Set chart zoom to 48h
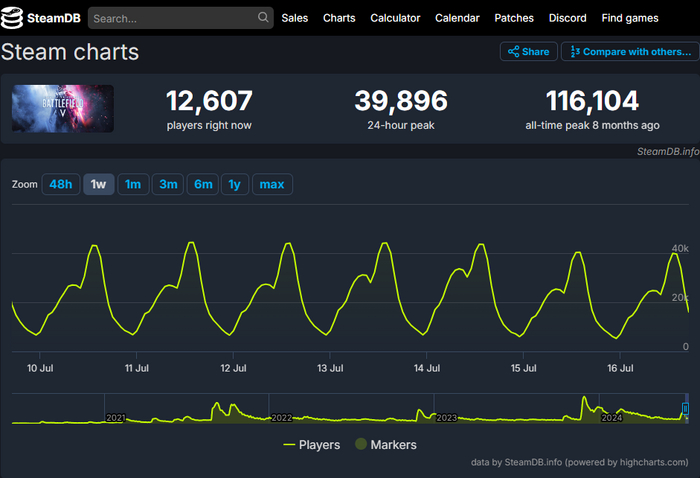The height and width of the screenshot is (478, 700). [x=60, y=184]
